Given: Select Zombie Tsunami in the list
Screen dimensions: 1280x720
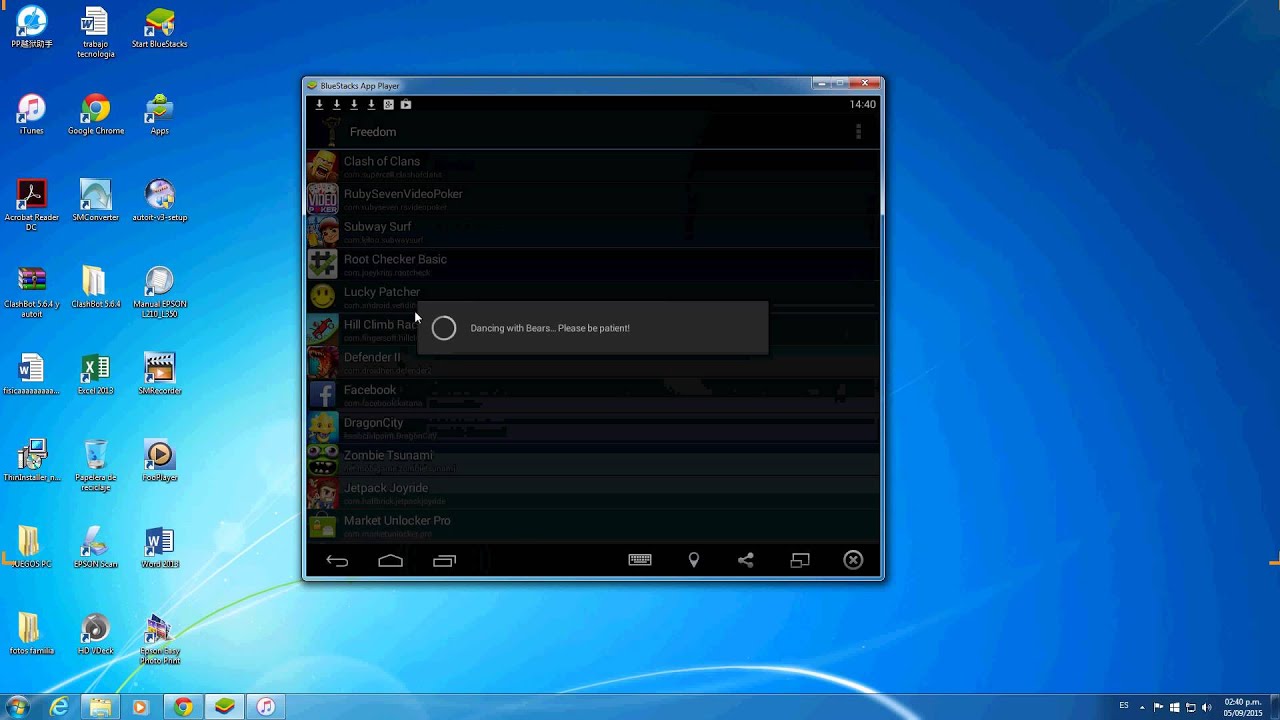Looking at the screenshot, I should tap(593, 460).
